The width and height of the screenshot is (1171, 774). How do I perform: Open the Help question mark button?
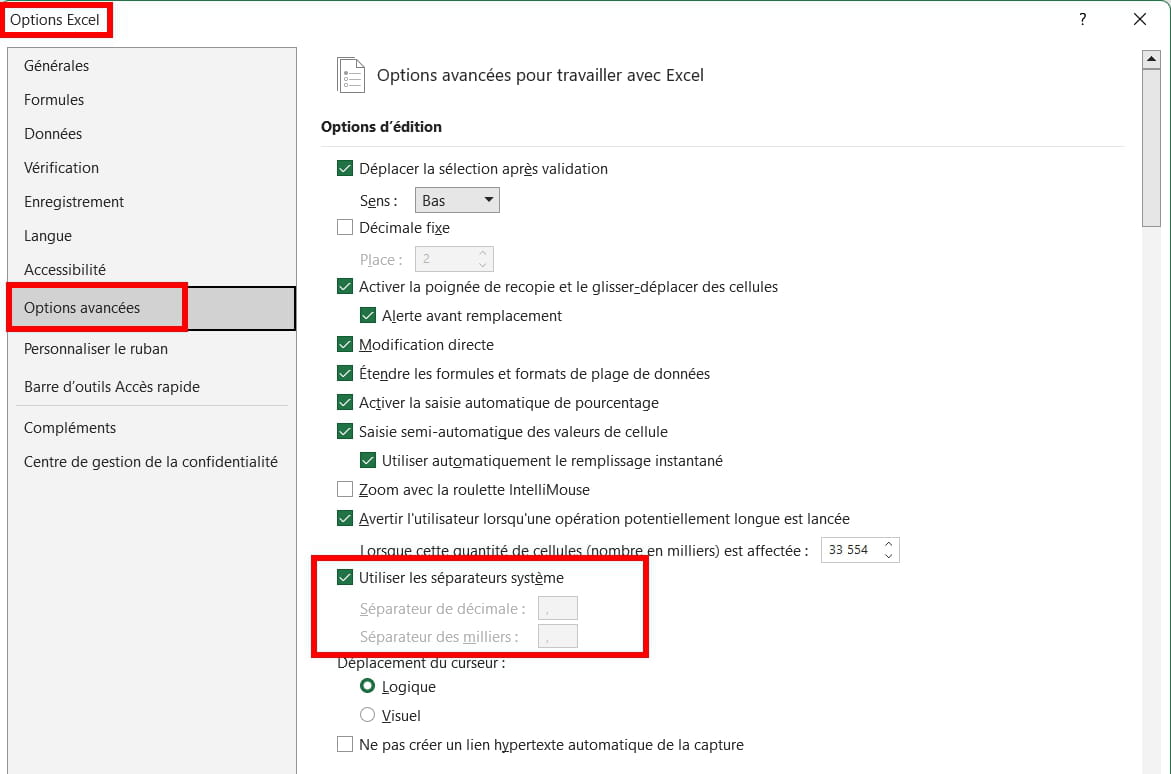(x=1082, y=19)
